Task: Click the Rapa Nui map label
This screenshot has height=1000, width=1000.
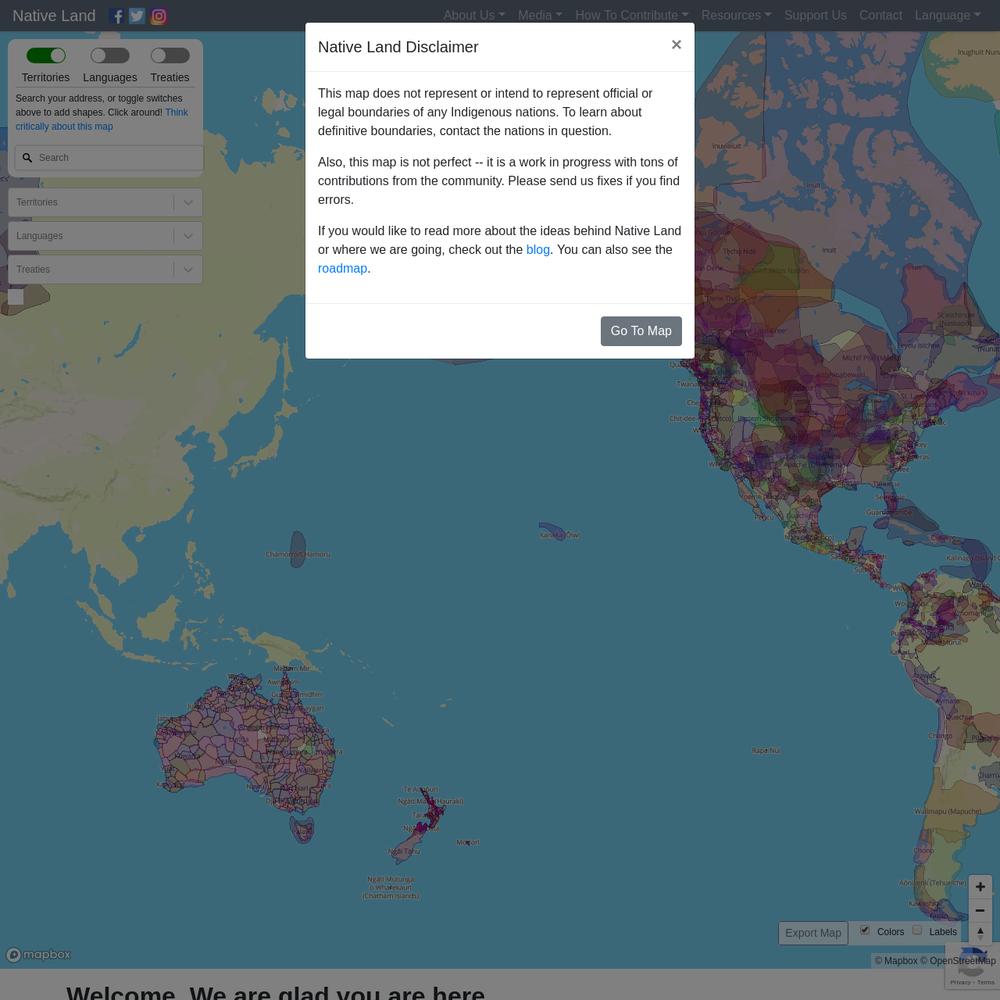Action: (x=765, y=751)
